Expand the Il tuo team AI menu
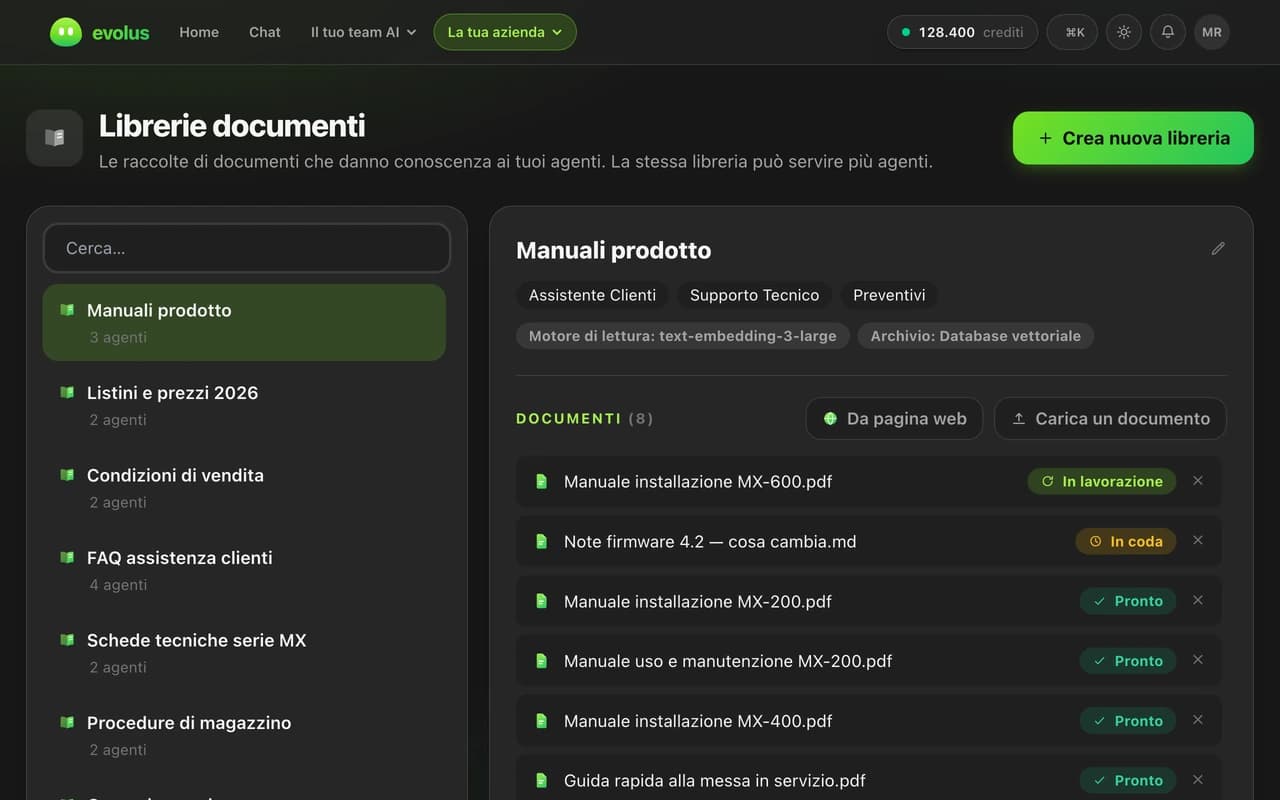 click(x=363, y=32)
